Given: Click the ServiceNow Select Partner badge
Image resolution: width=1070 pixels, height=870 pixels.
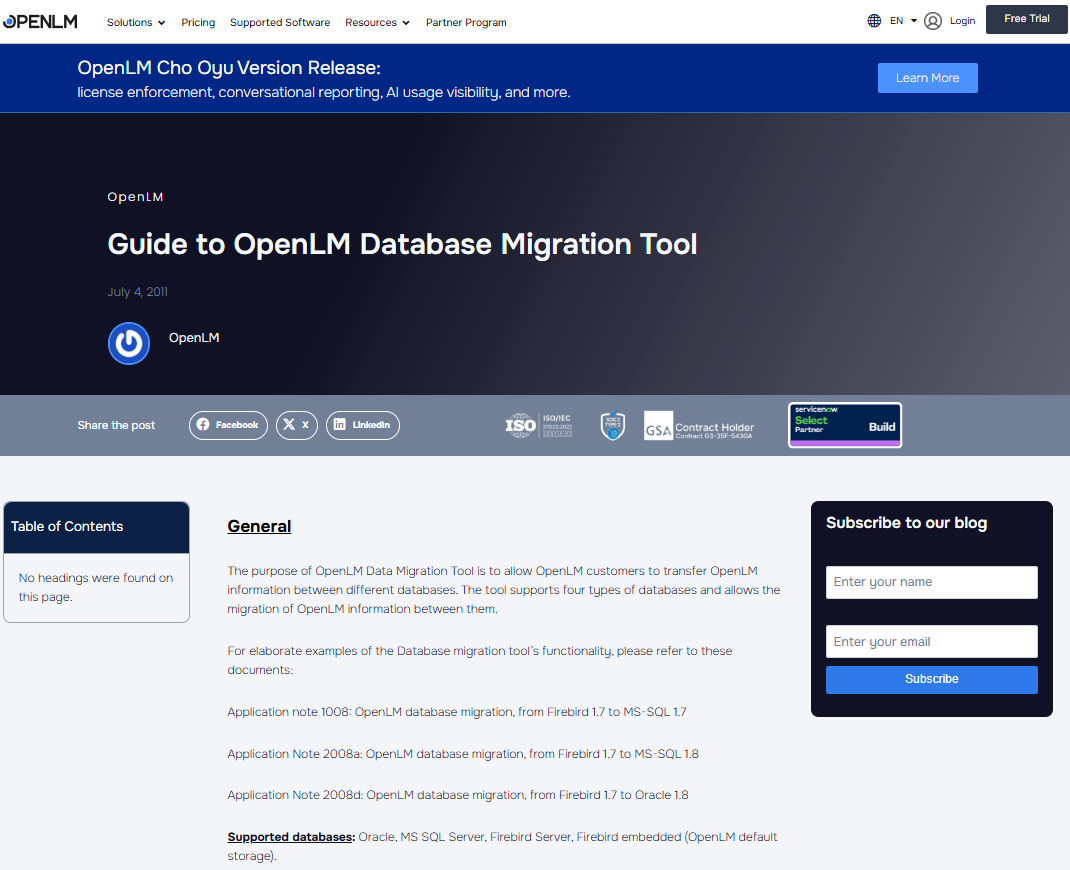Looking at the screenshot, I should (845, 425).
